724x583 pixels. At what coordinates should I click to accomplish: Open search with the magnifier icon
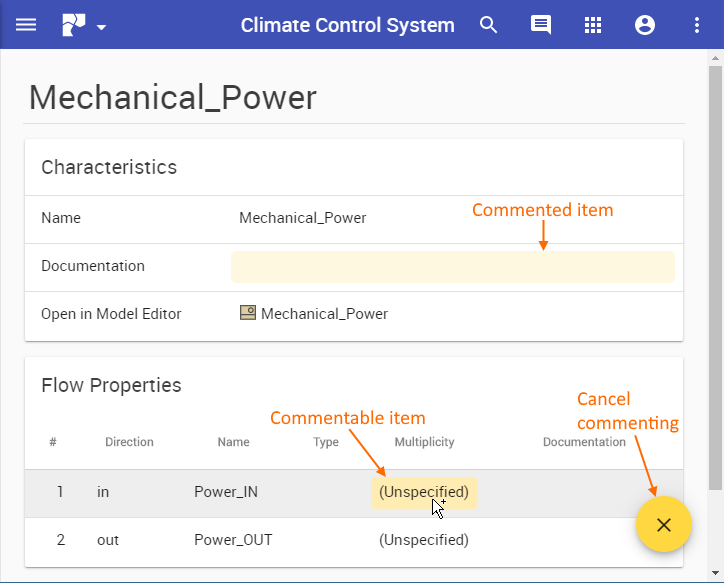pos(489,25)
